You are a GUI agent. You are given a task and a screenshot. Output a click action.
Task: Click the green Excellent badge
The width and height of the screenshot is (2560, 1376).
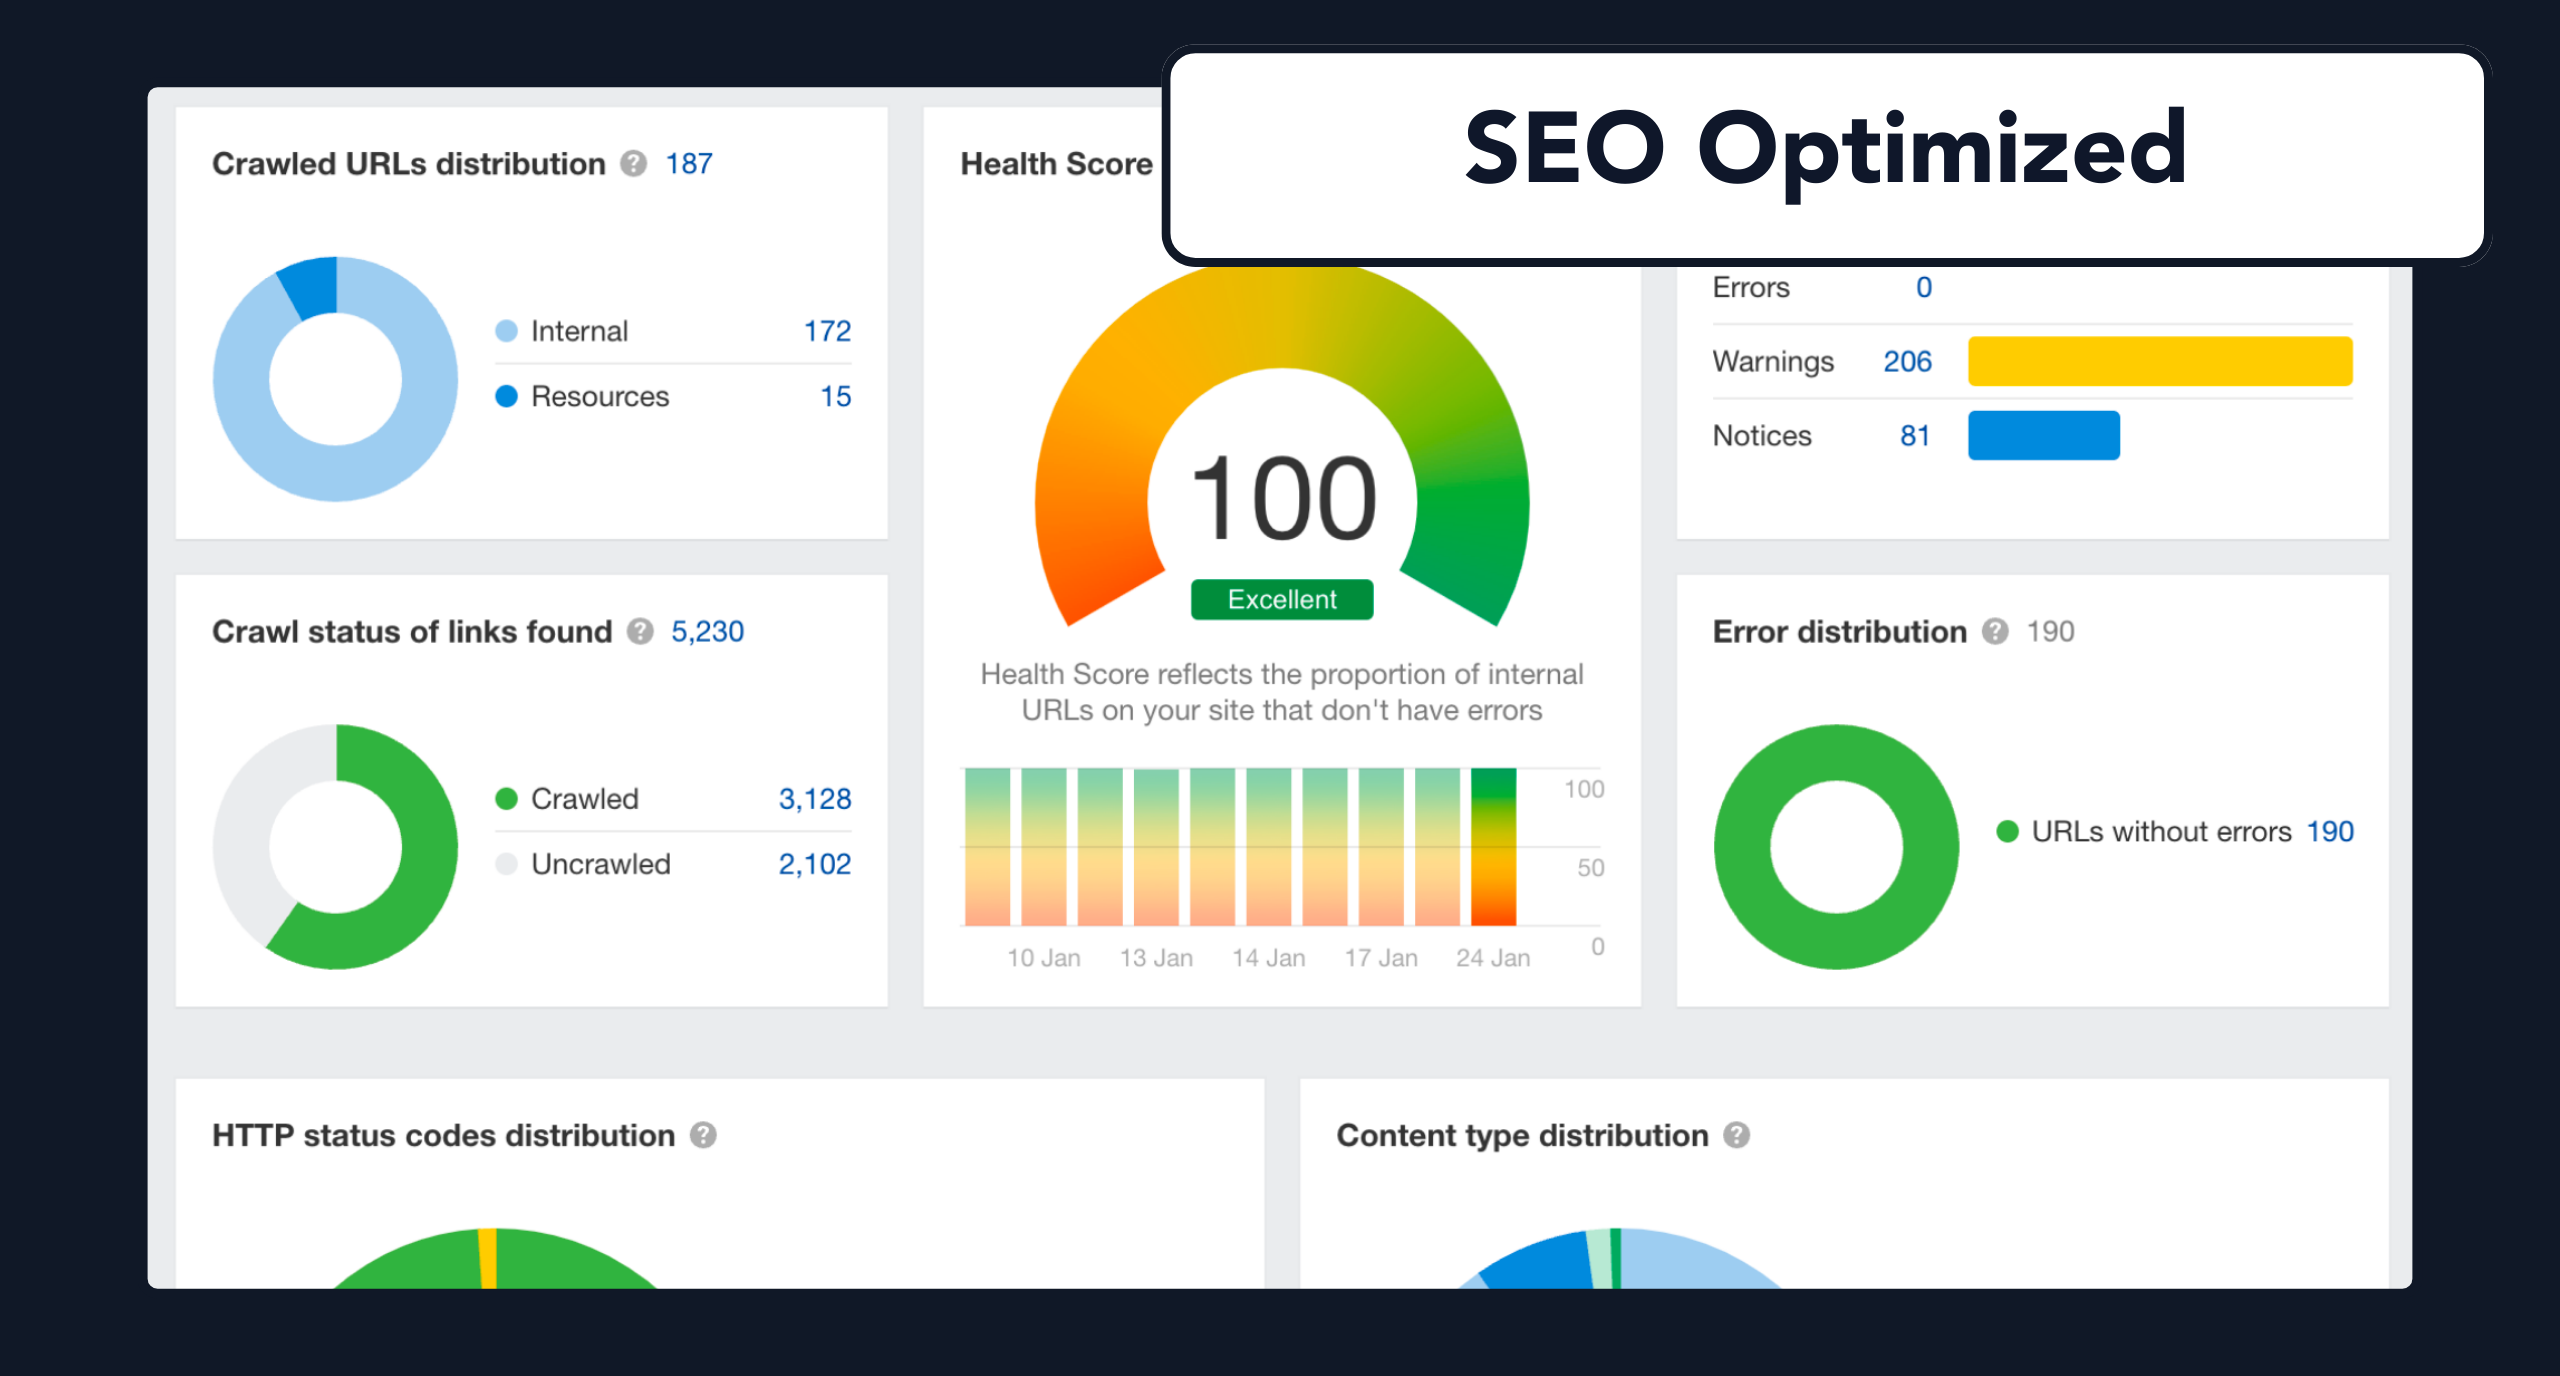[x=1281, y=599]
